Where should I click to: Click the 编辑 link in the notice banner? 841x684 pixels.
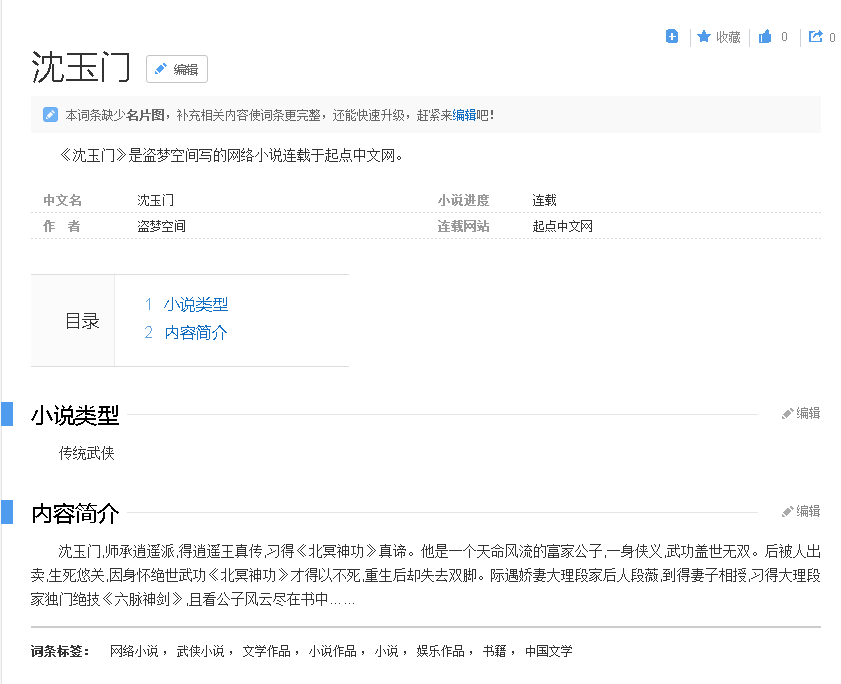(464, 115)
